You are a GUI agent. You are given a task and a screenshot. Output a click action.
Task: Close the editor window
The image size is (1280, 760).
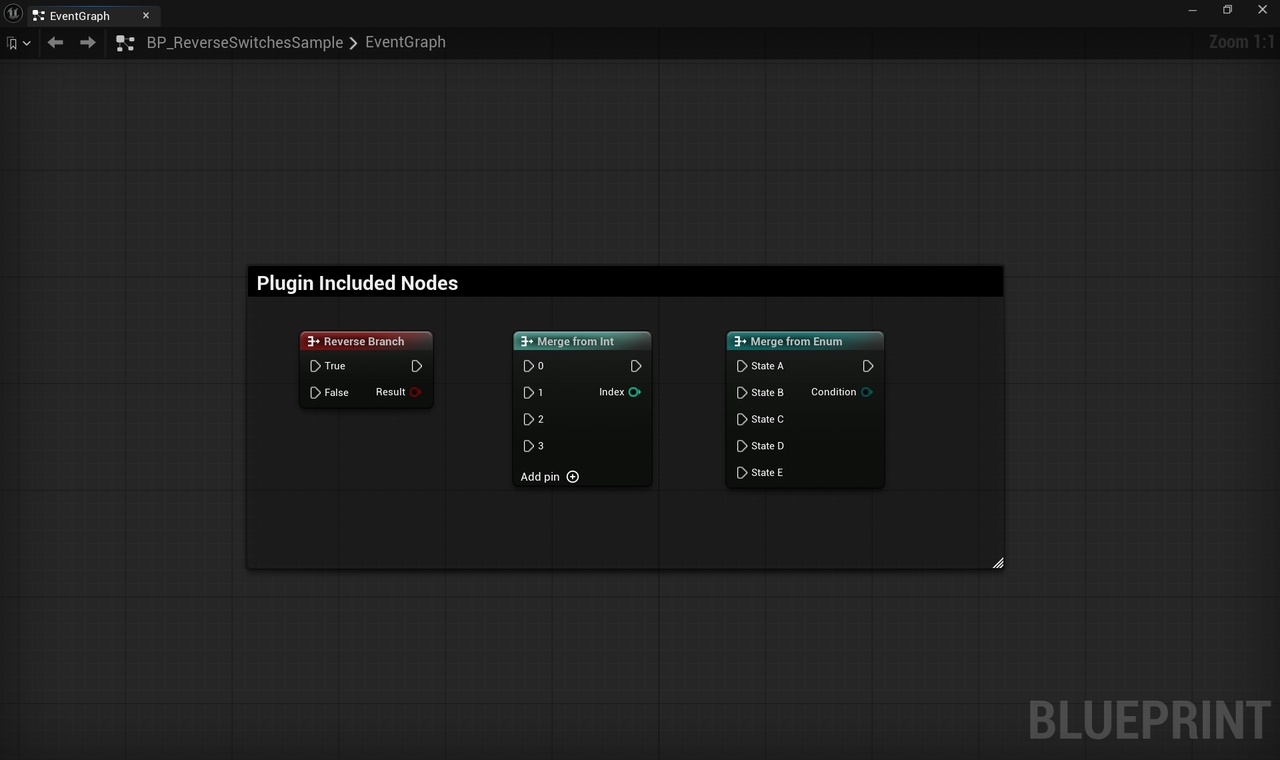[1262, 10]
